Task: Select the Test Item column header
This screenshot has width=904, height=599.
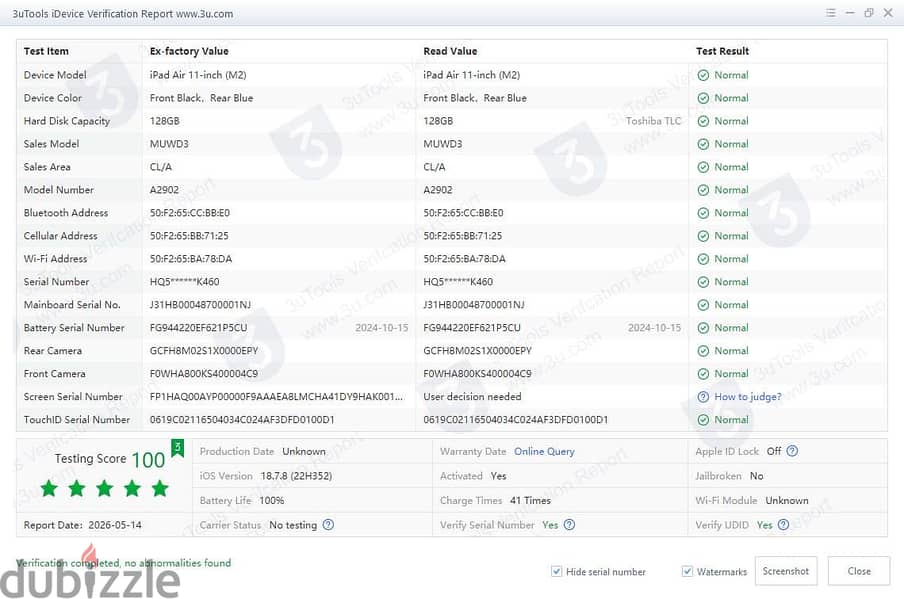Action: (46, 51)
